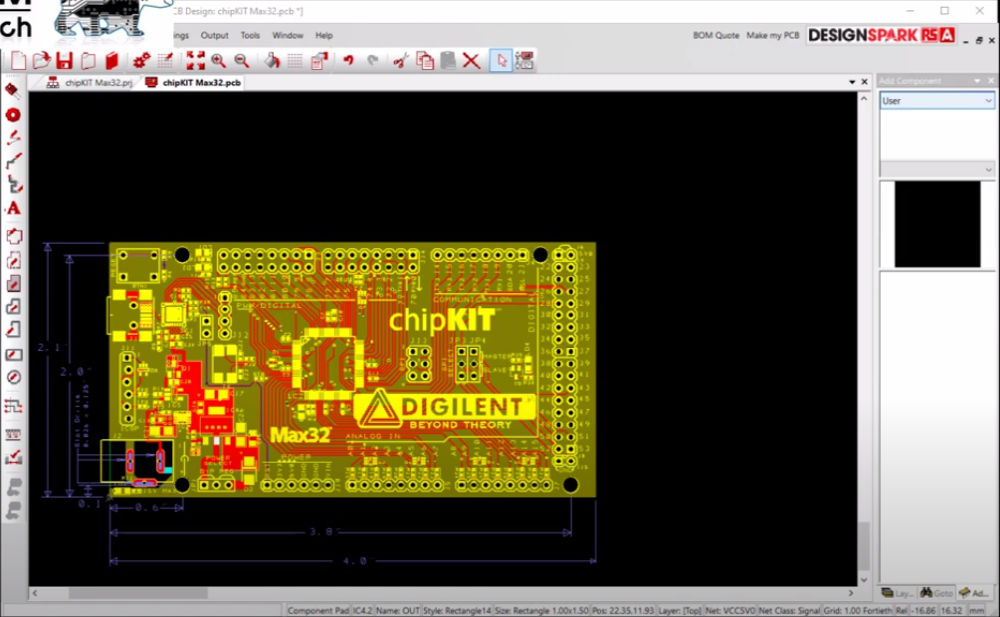Click the Optimize Nets icon
This screenshot has height=617, width=1000.
click(13, 406)
